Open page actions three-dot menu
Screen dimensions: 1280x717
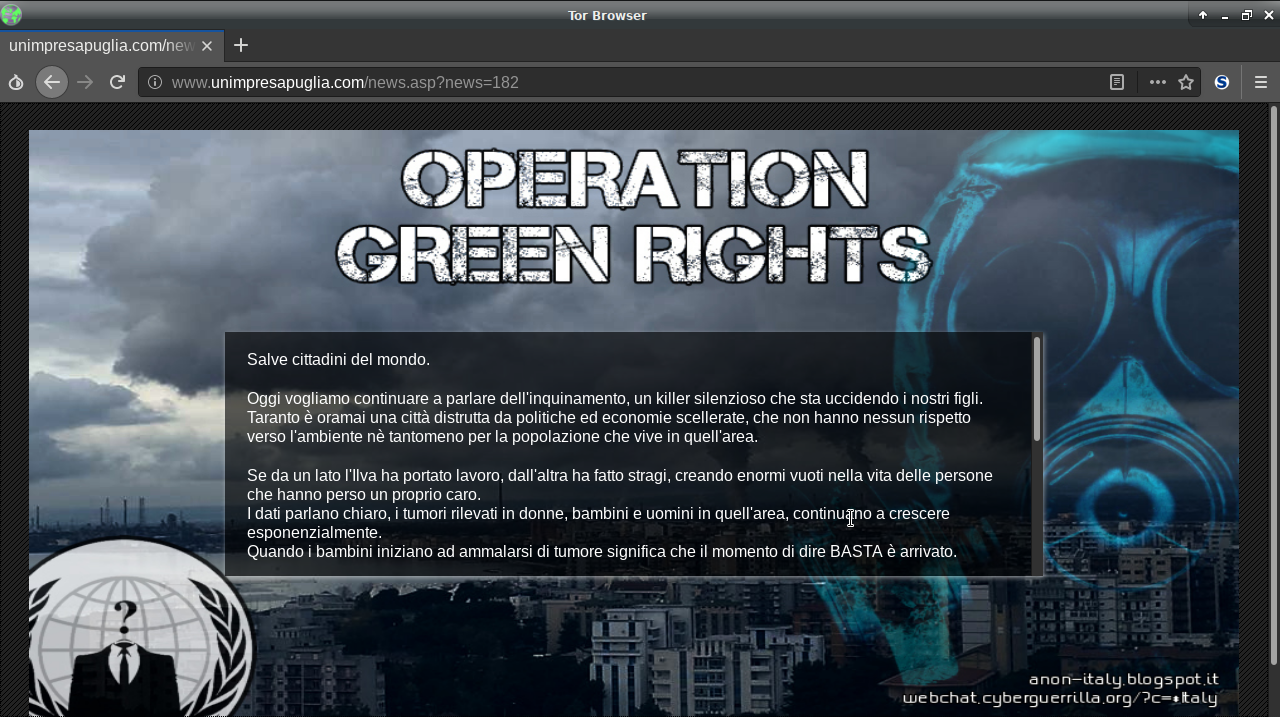(x=1157, y=82)
